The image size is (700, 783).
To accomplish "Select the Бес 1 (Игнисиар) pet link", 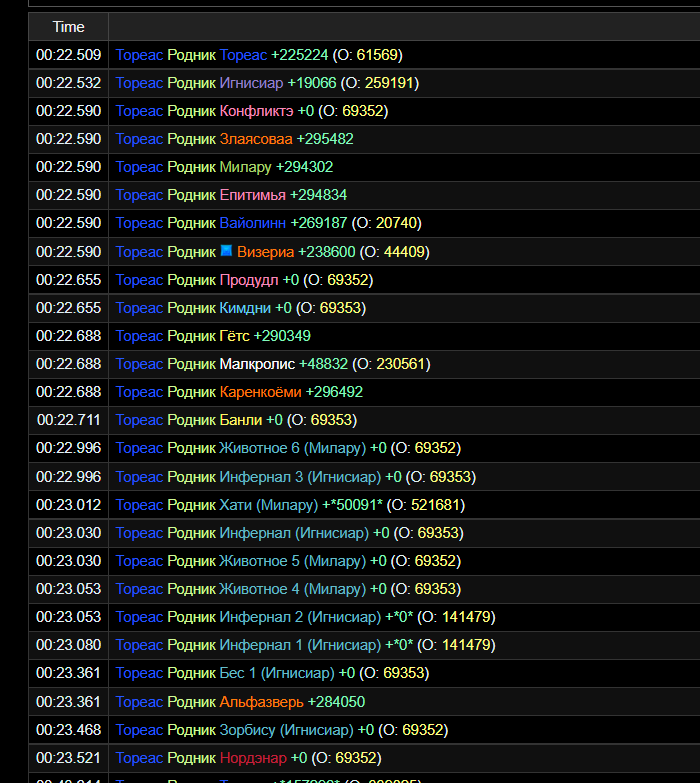I will (277, 673).
